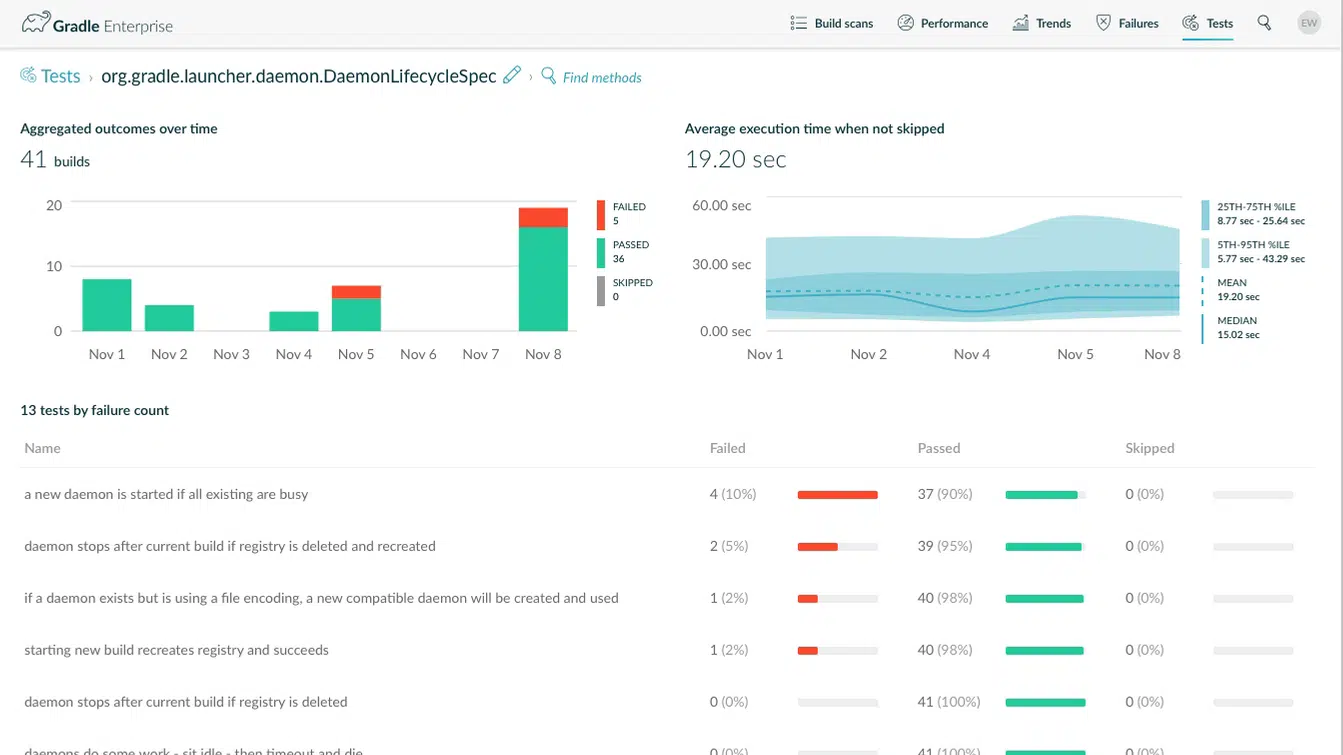Screen dimensions: 1343x755
Task: Open the EW user avatar menu
Action: point(1308,23)
